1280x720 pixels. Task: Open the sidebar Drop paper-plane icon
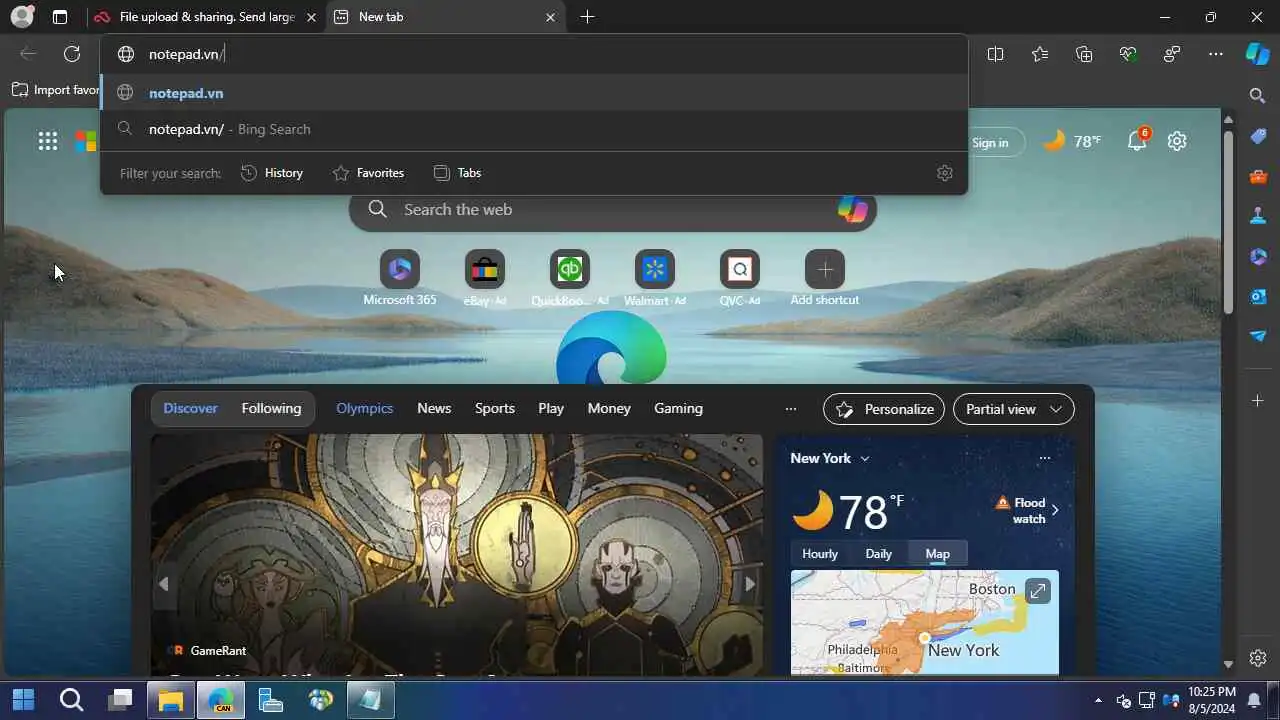tap(1258, 336)
